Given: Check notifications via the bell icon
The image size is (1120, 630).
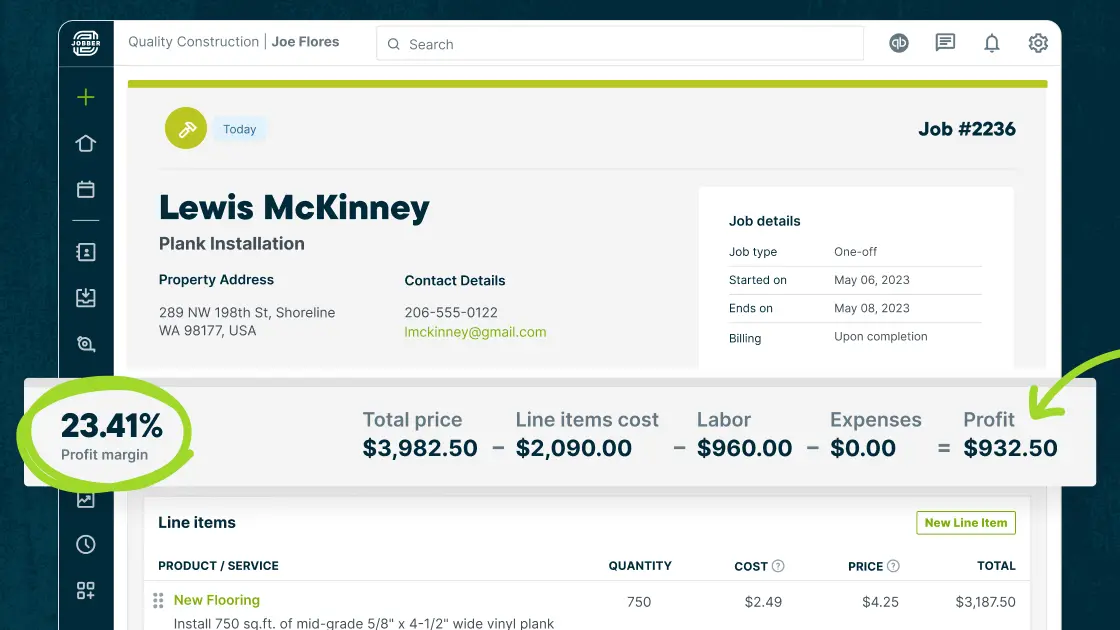Looking at the screenshot, I should 991,43.
